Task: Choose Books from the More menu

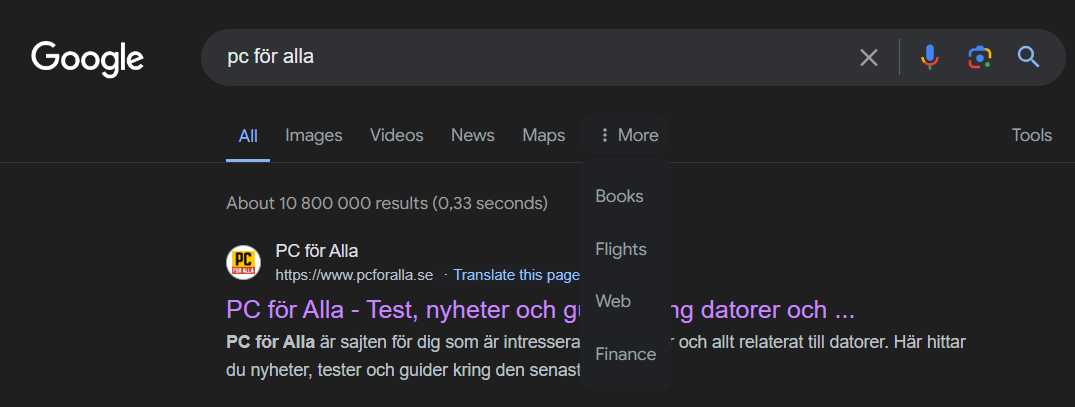Action: click(619, 197)
